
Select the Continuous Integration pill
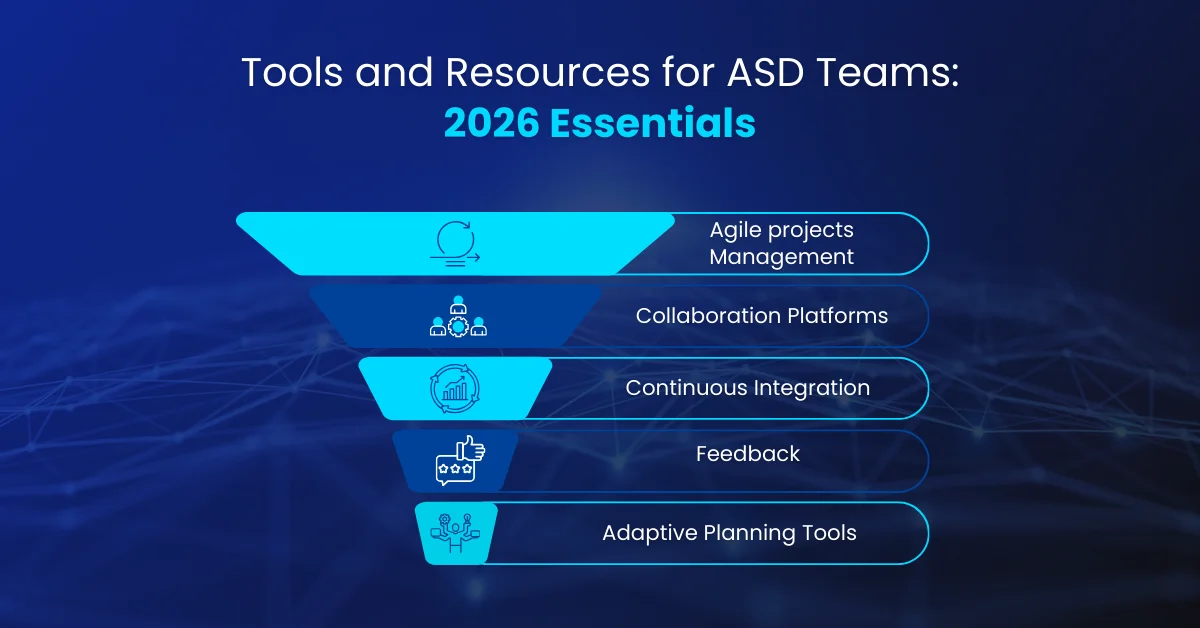(x=748, y=388)
